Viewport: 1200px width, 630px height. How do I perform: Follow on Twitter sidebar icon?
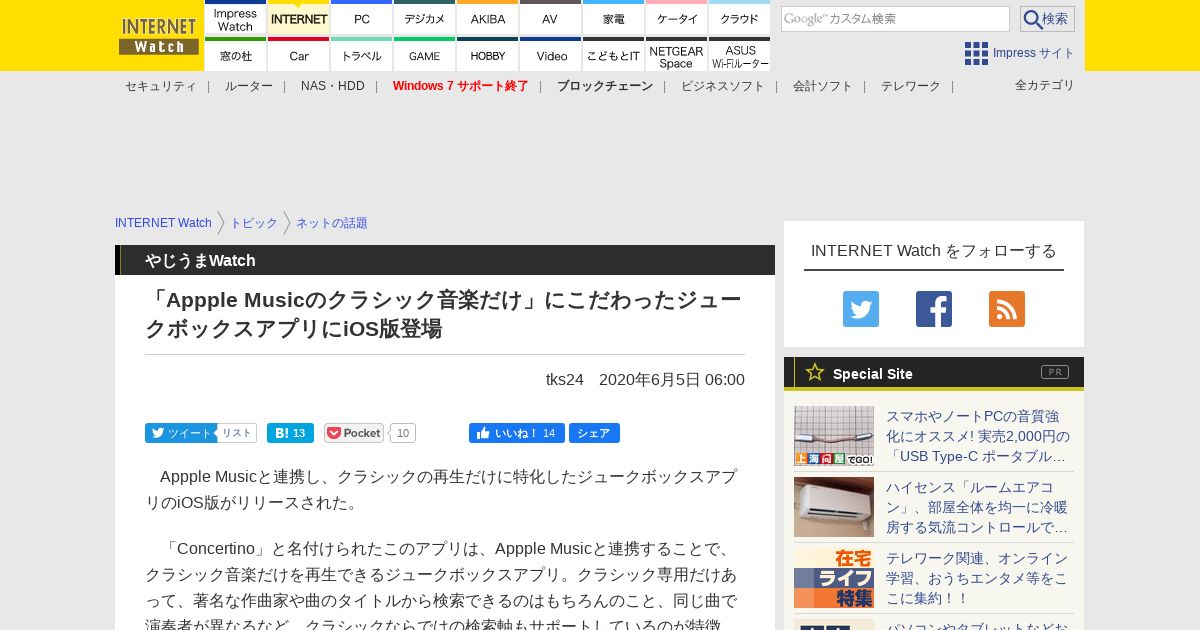click(861, 309)
